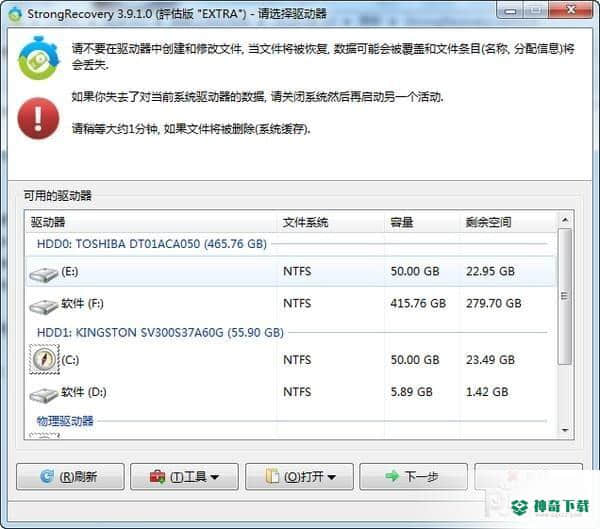Select the drive icon for (E:)
The image size is (600, 529).
[44, 274]
